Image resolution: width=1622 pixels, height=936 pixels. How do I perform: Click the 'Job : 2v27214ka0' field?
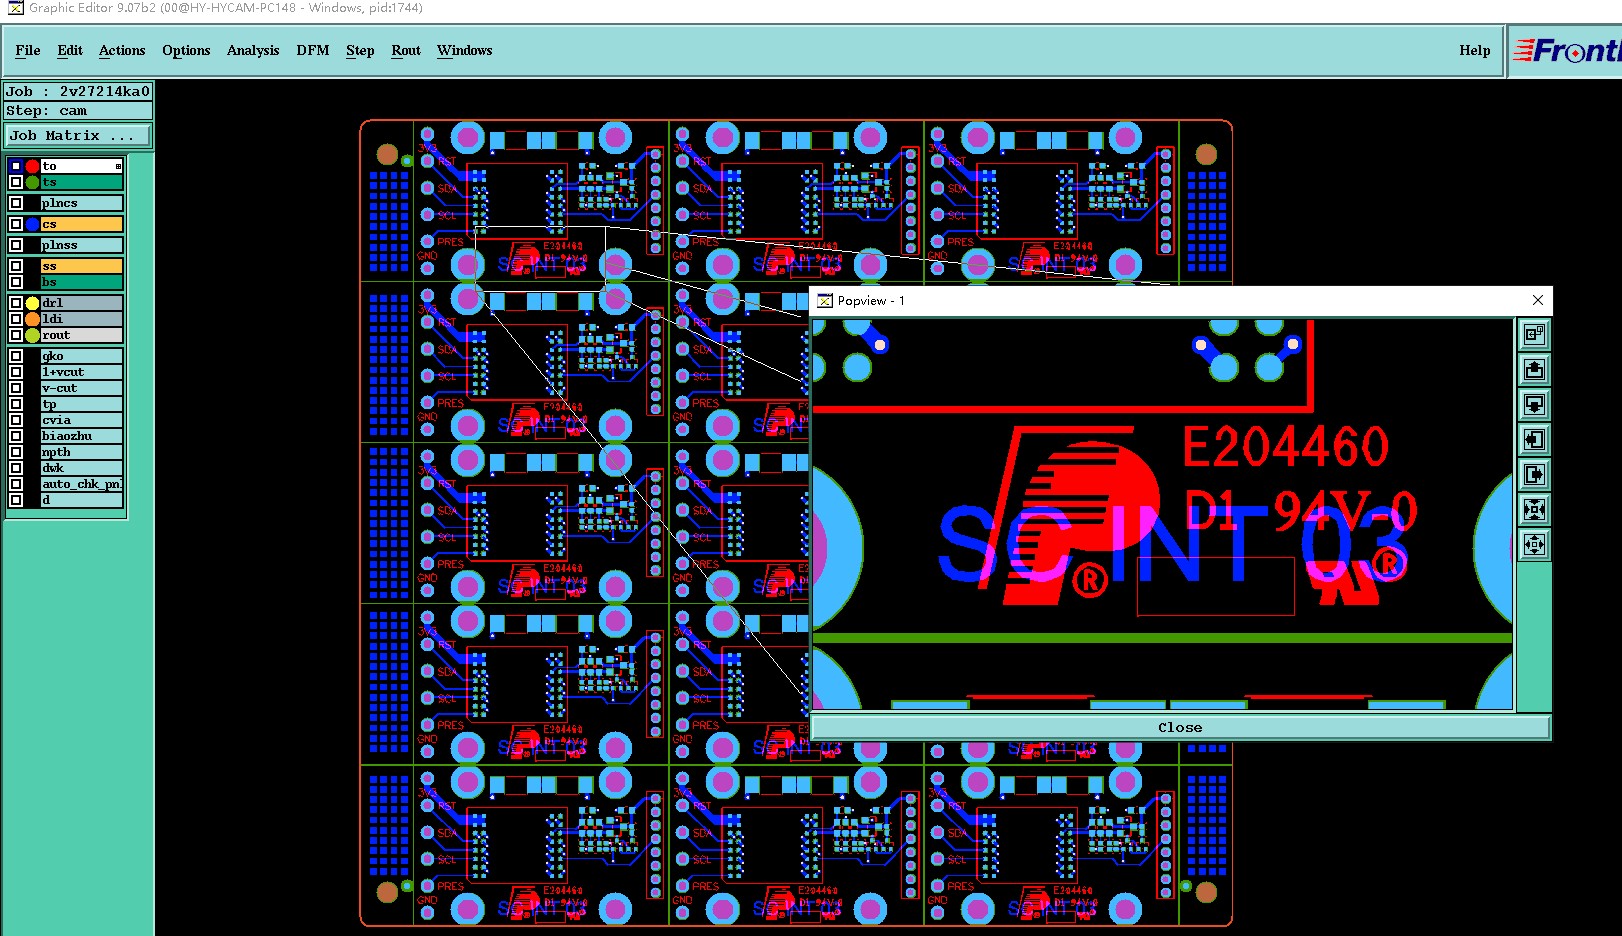[x=79, y=91]
